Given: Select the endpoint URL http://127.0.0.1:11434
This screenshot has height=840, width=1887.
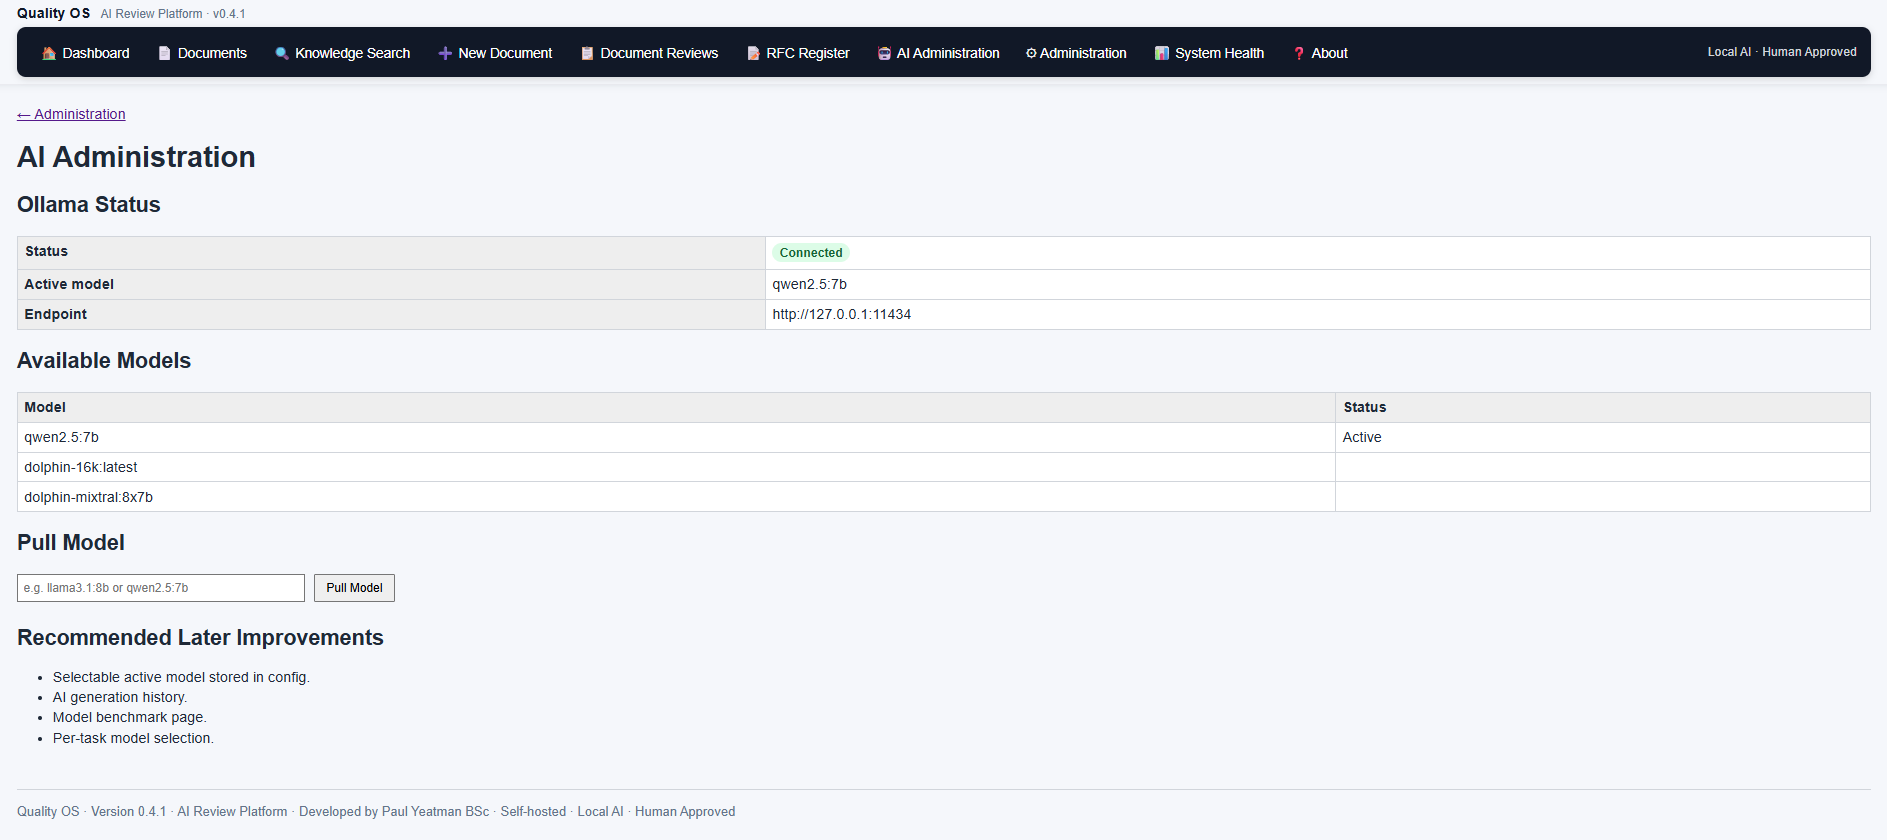Looking at the screenshot, I should pyautogui.click(x=841, y=314).
